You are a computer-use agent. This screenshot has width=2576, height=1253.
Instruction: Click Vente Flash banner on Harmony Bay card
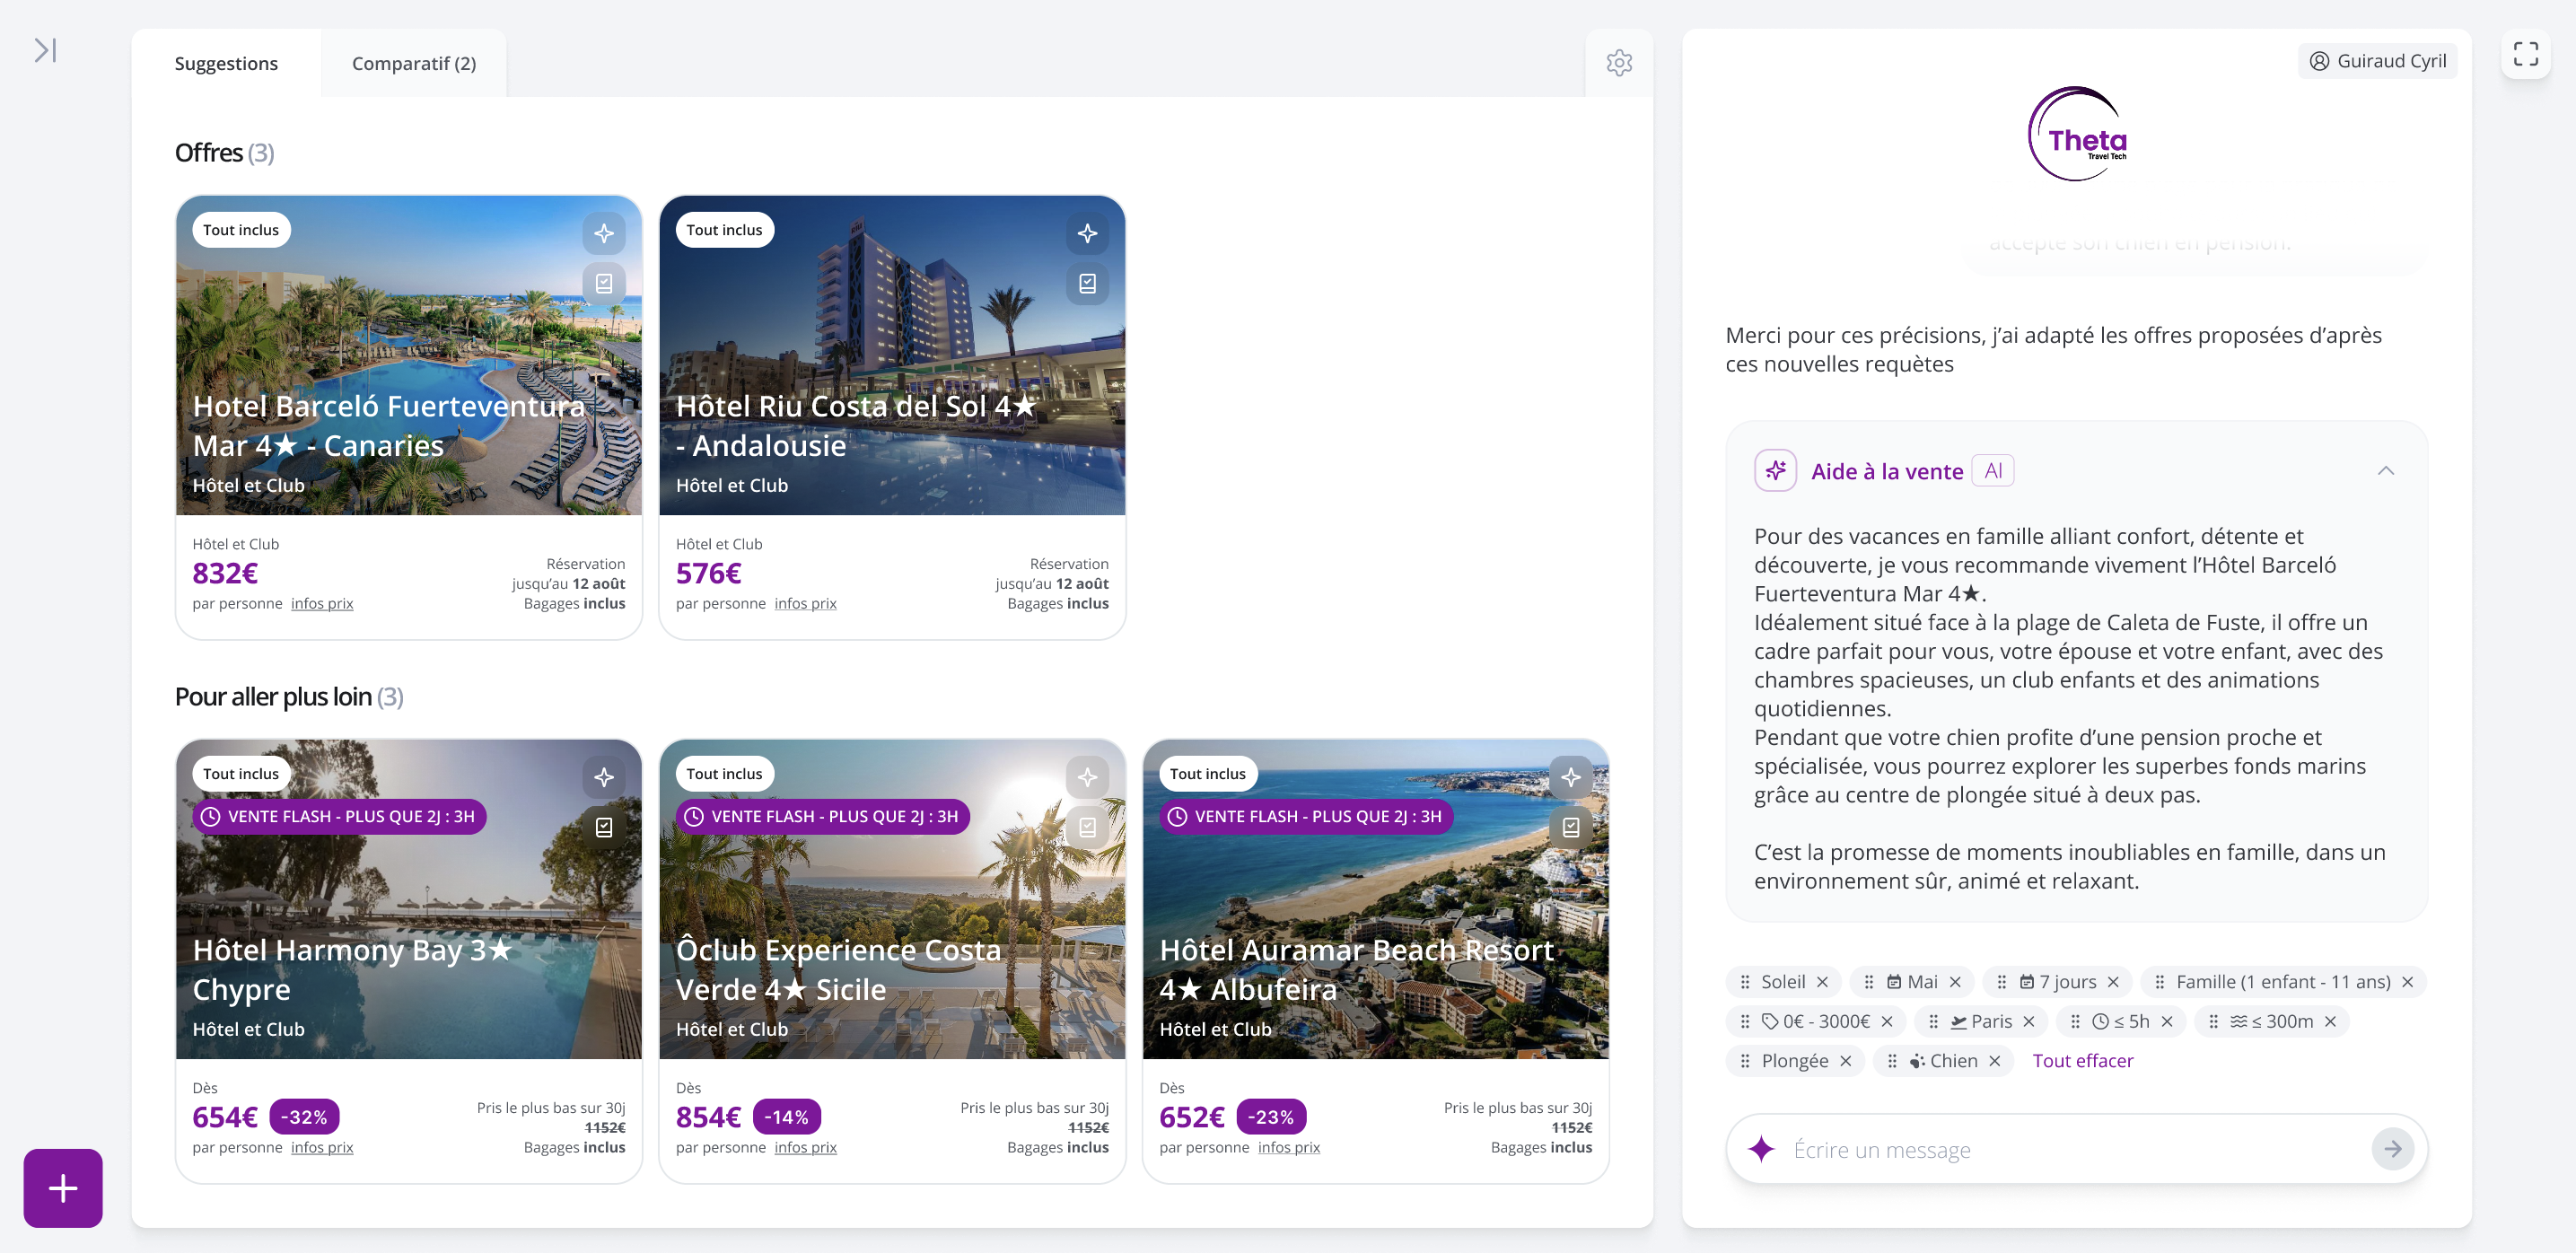pyautogui.click(x=340, y=817)
